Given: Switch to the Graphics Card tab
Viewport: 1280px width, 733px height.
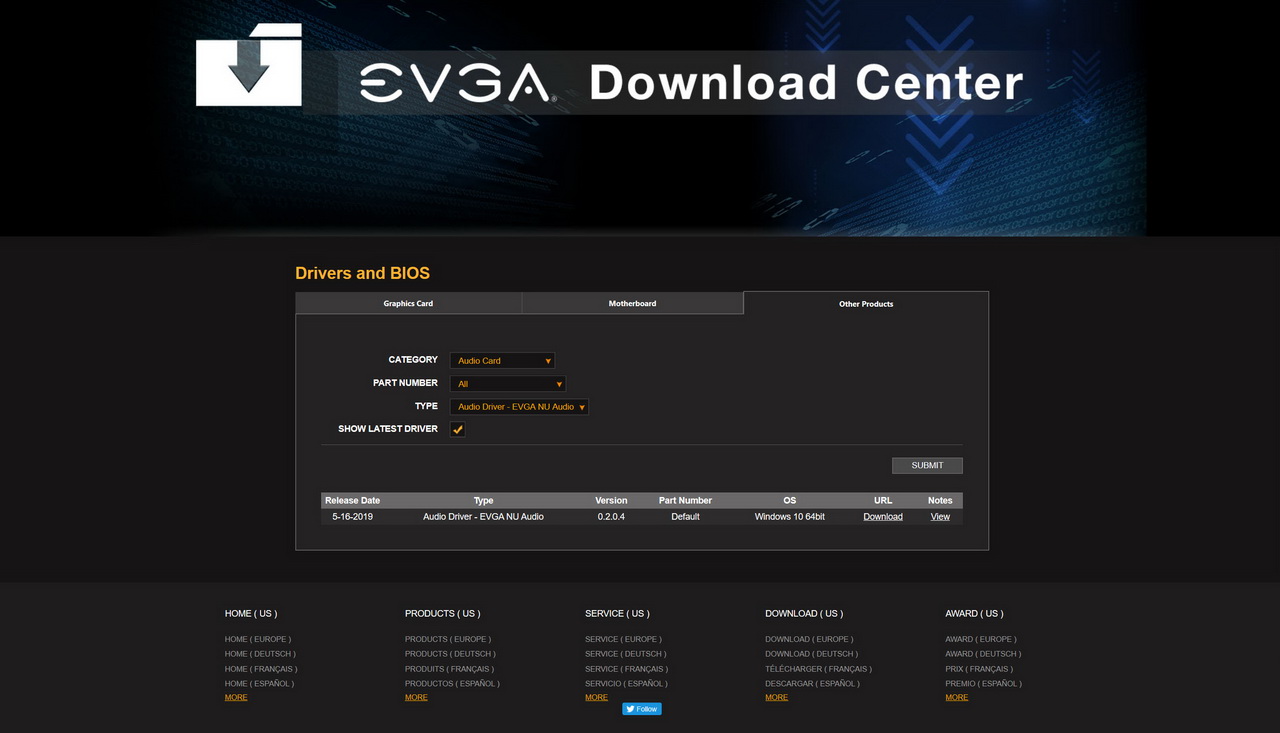Looking at the screenshot, I should pos(408,303).
